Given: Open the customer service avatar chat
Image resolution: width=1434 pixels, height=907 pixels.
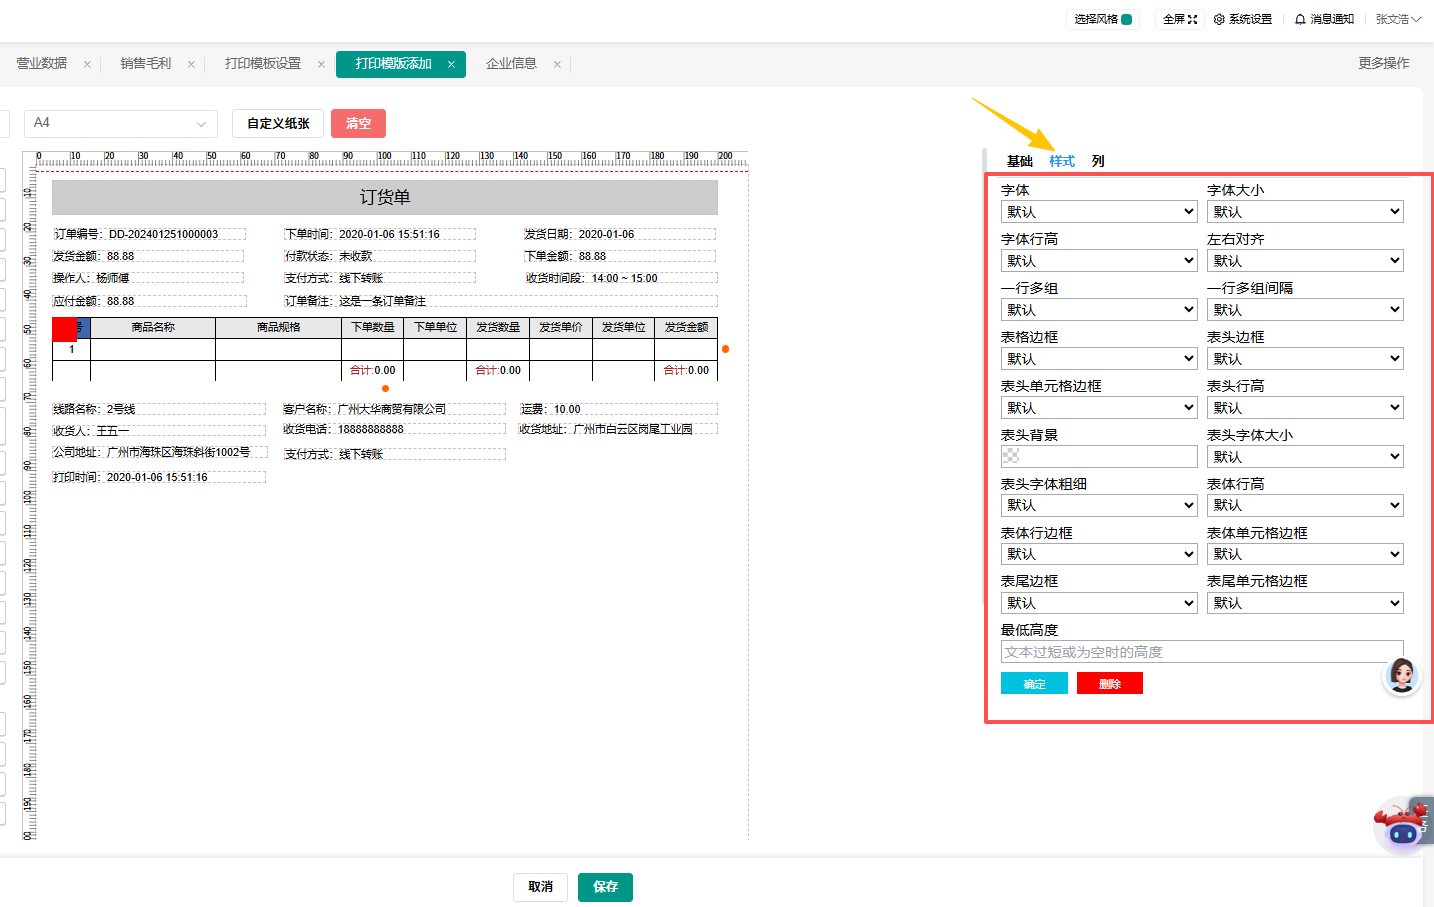Looking at the screenshot, I should coord(1401,676).
